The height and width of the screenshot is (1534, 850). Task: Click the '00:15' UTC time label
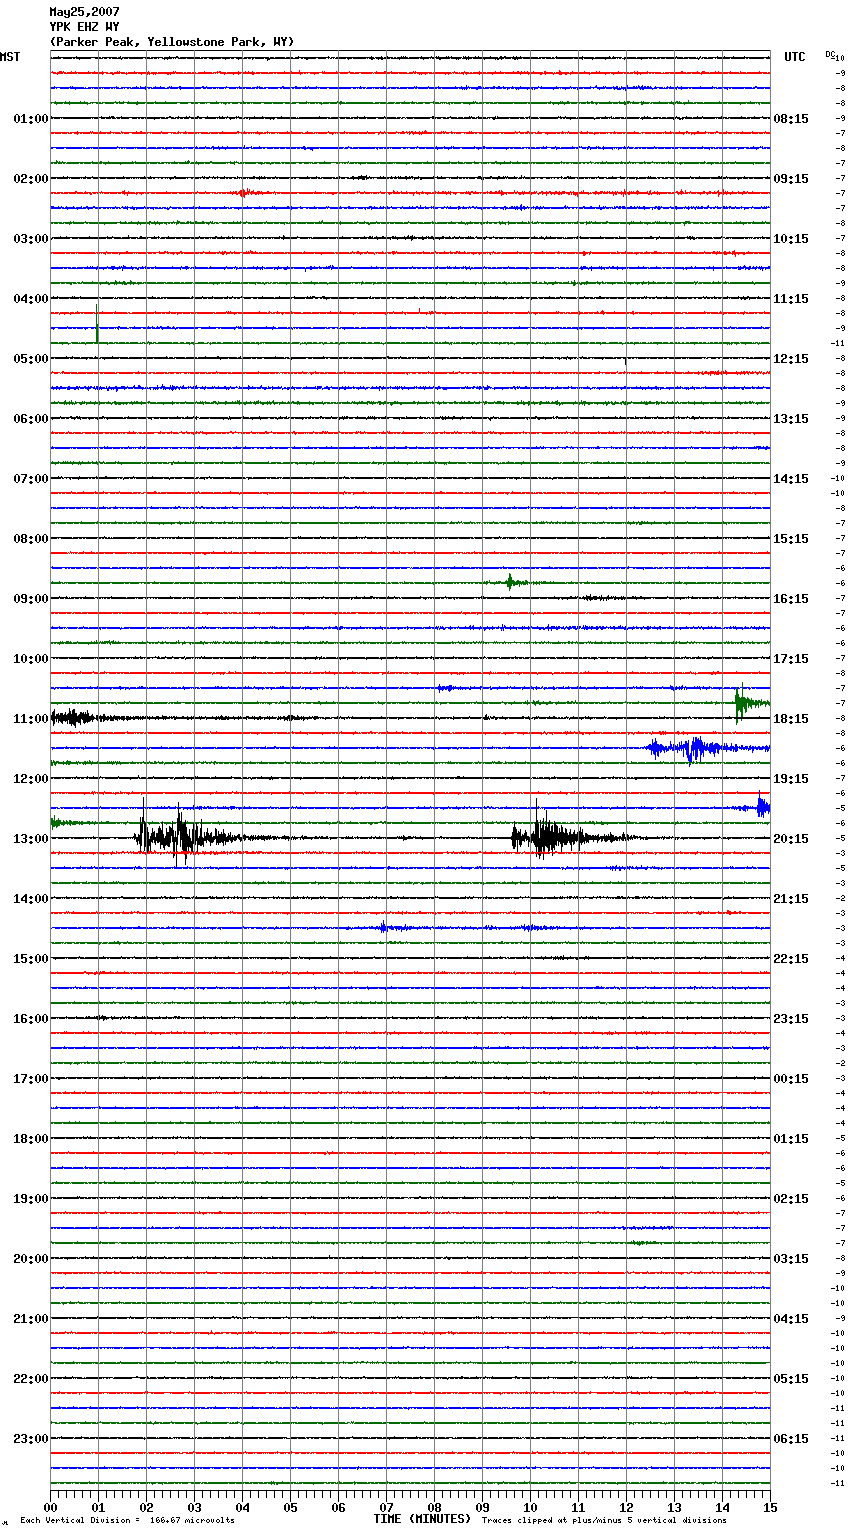791,1079
